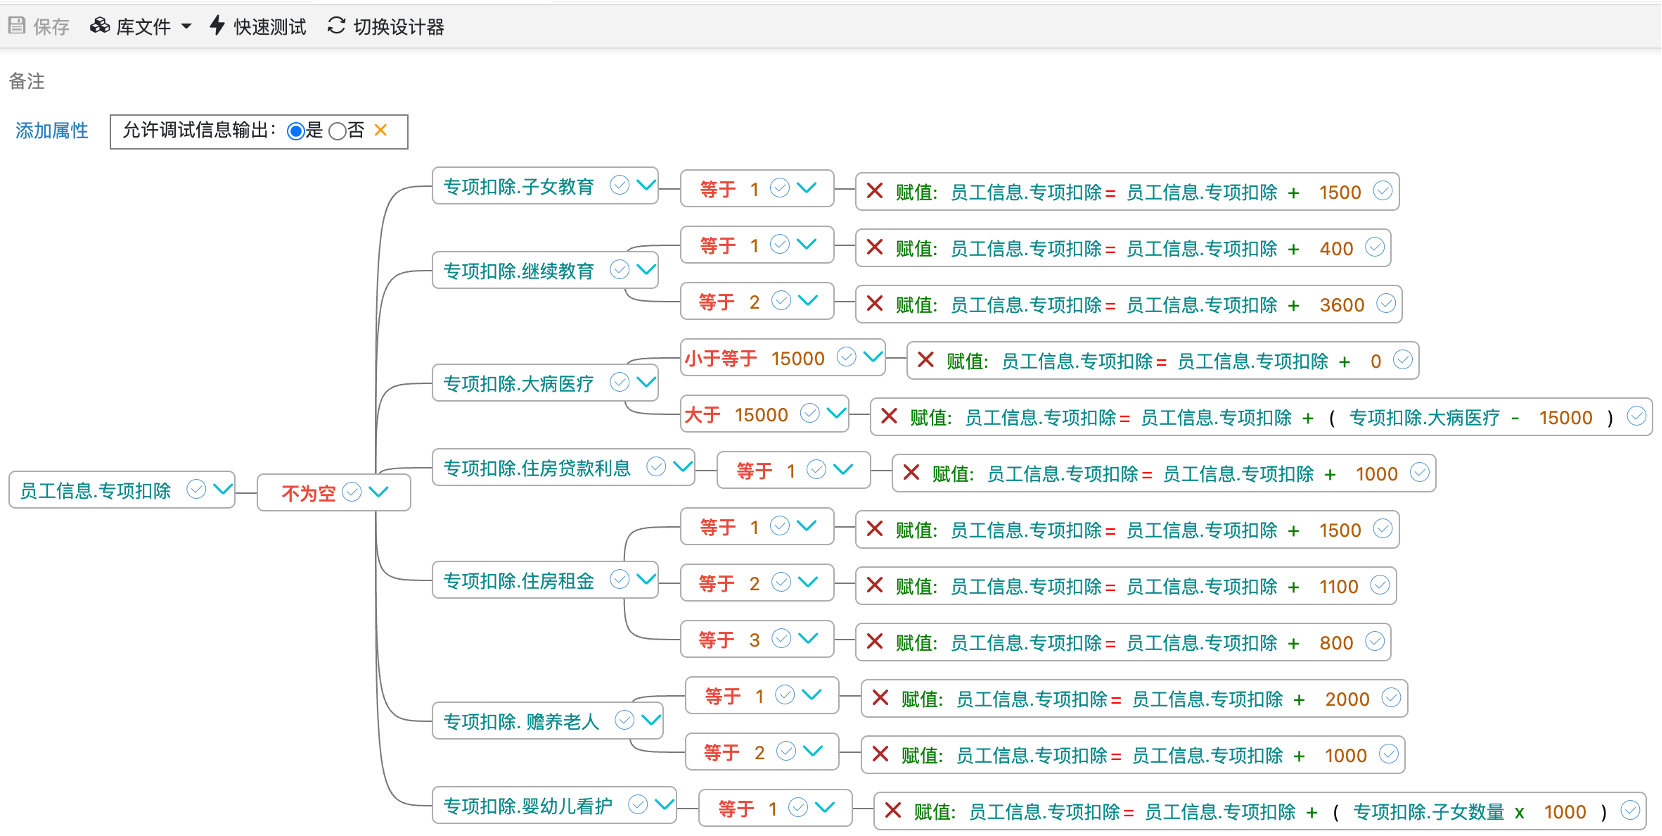Click 切换设计器 to switch designer
The image size is (1662, 836).
[386, 27]
